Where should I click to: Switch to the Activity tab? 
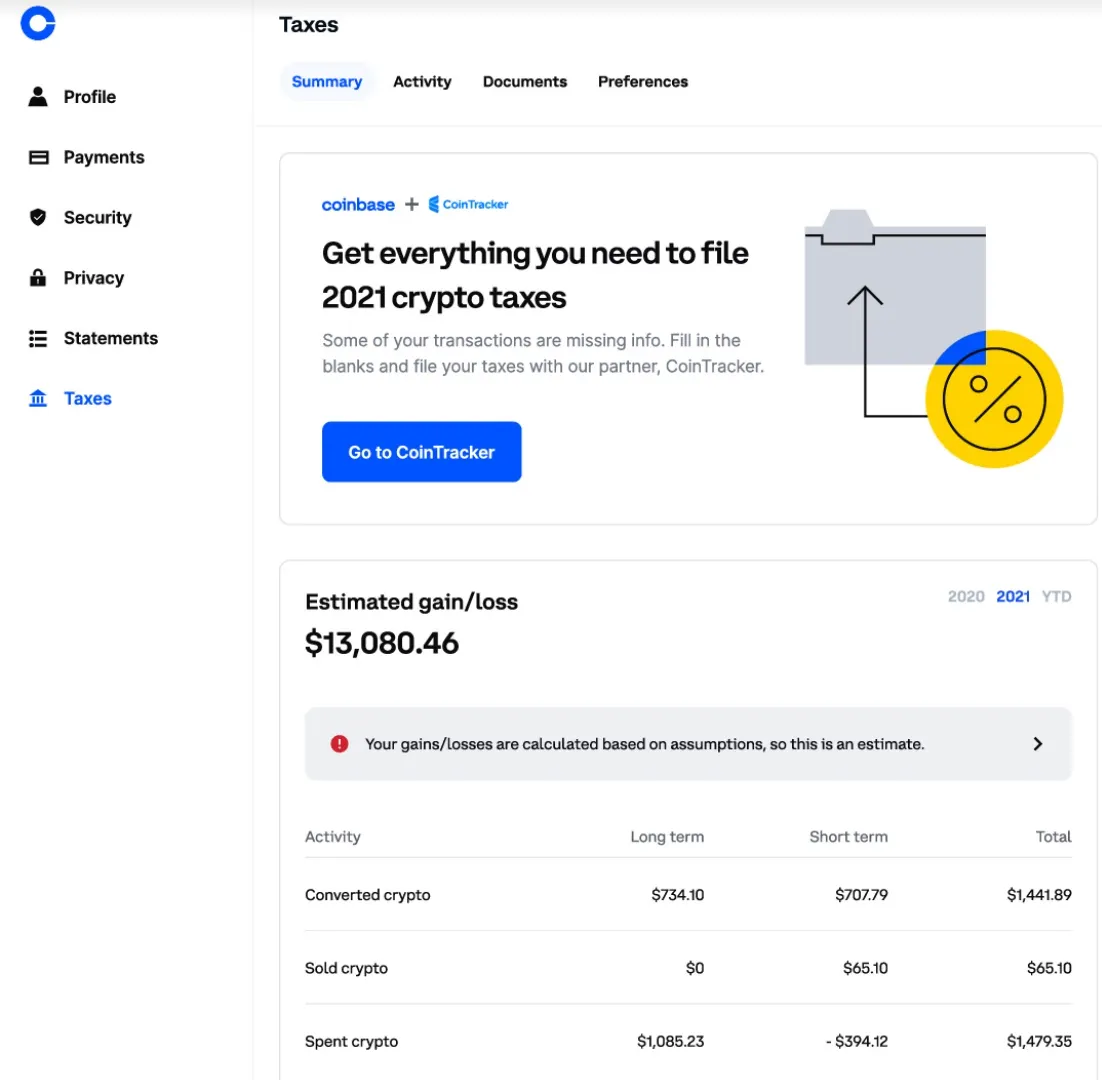click(x=421, y=82)
